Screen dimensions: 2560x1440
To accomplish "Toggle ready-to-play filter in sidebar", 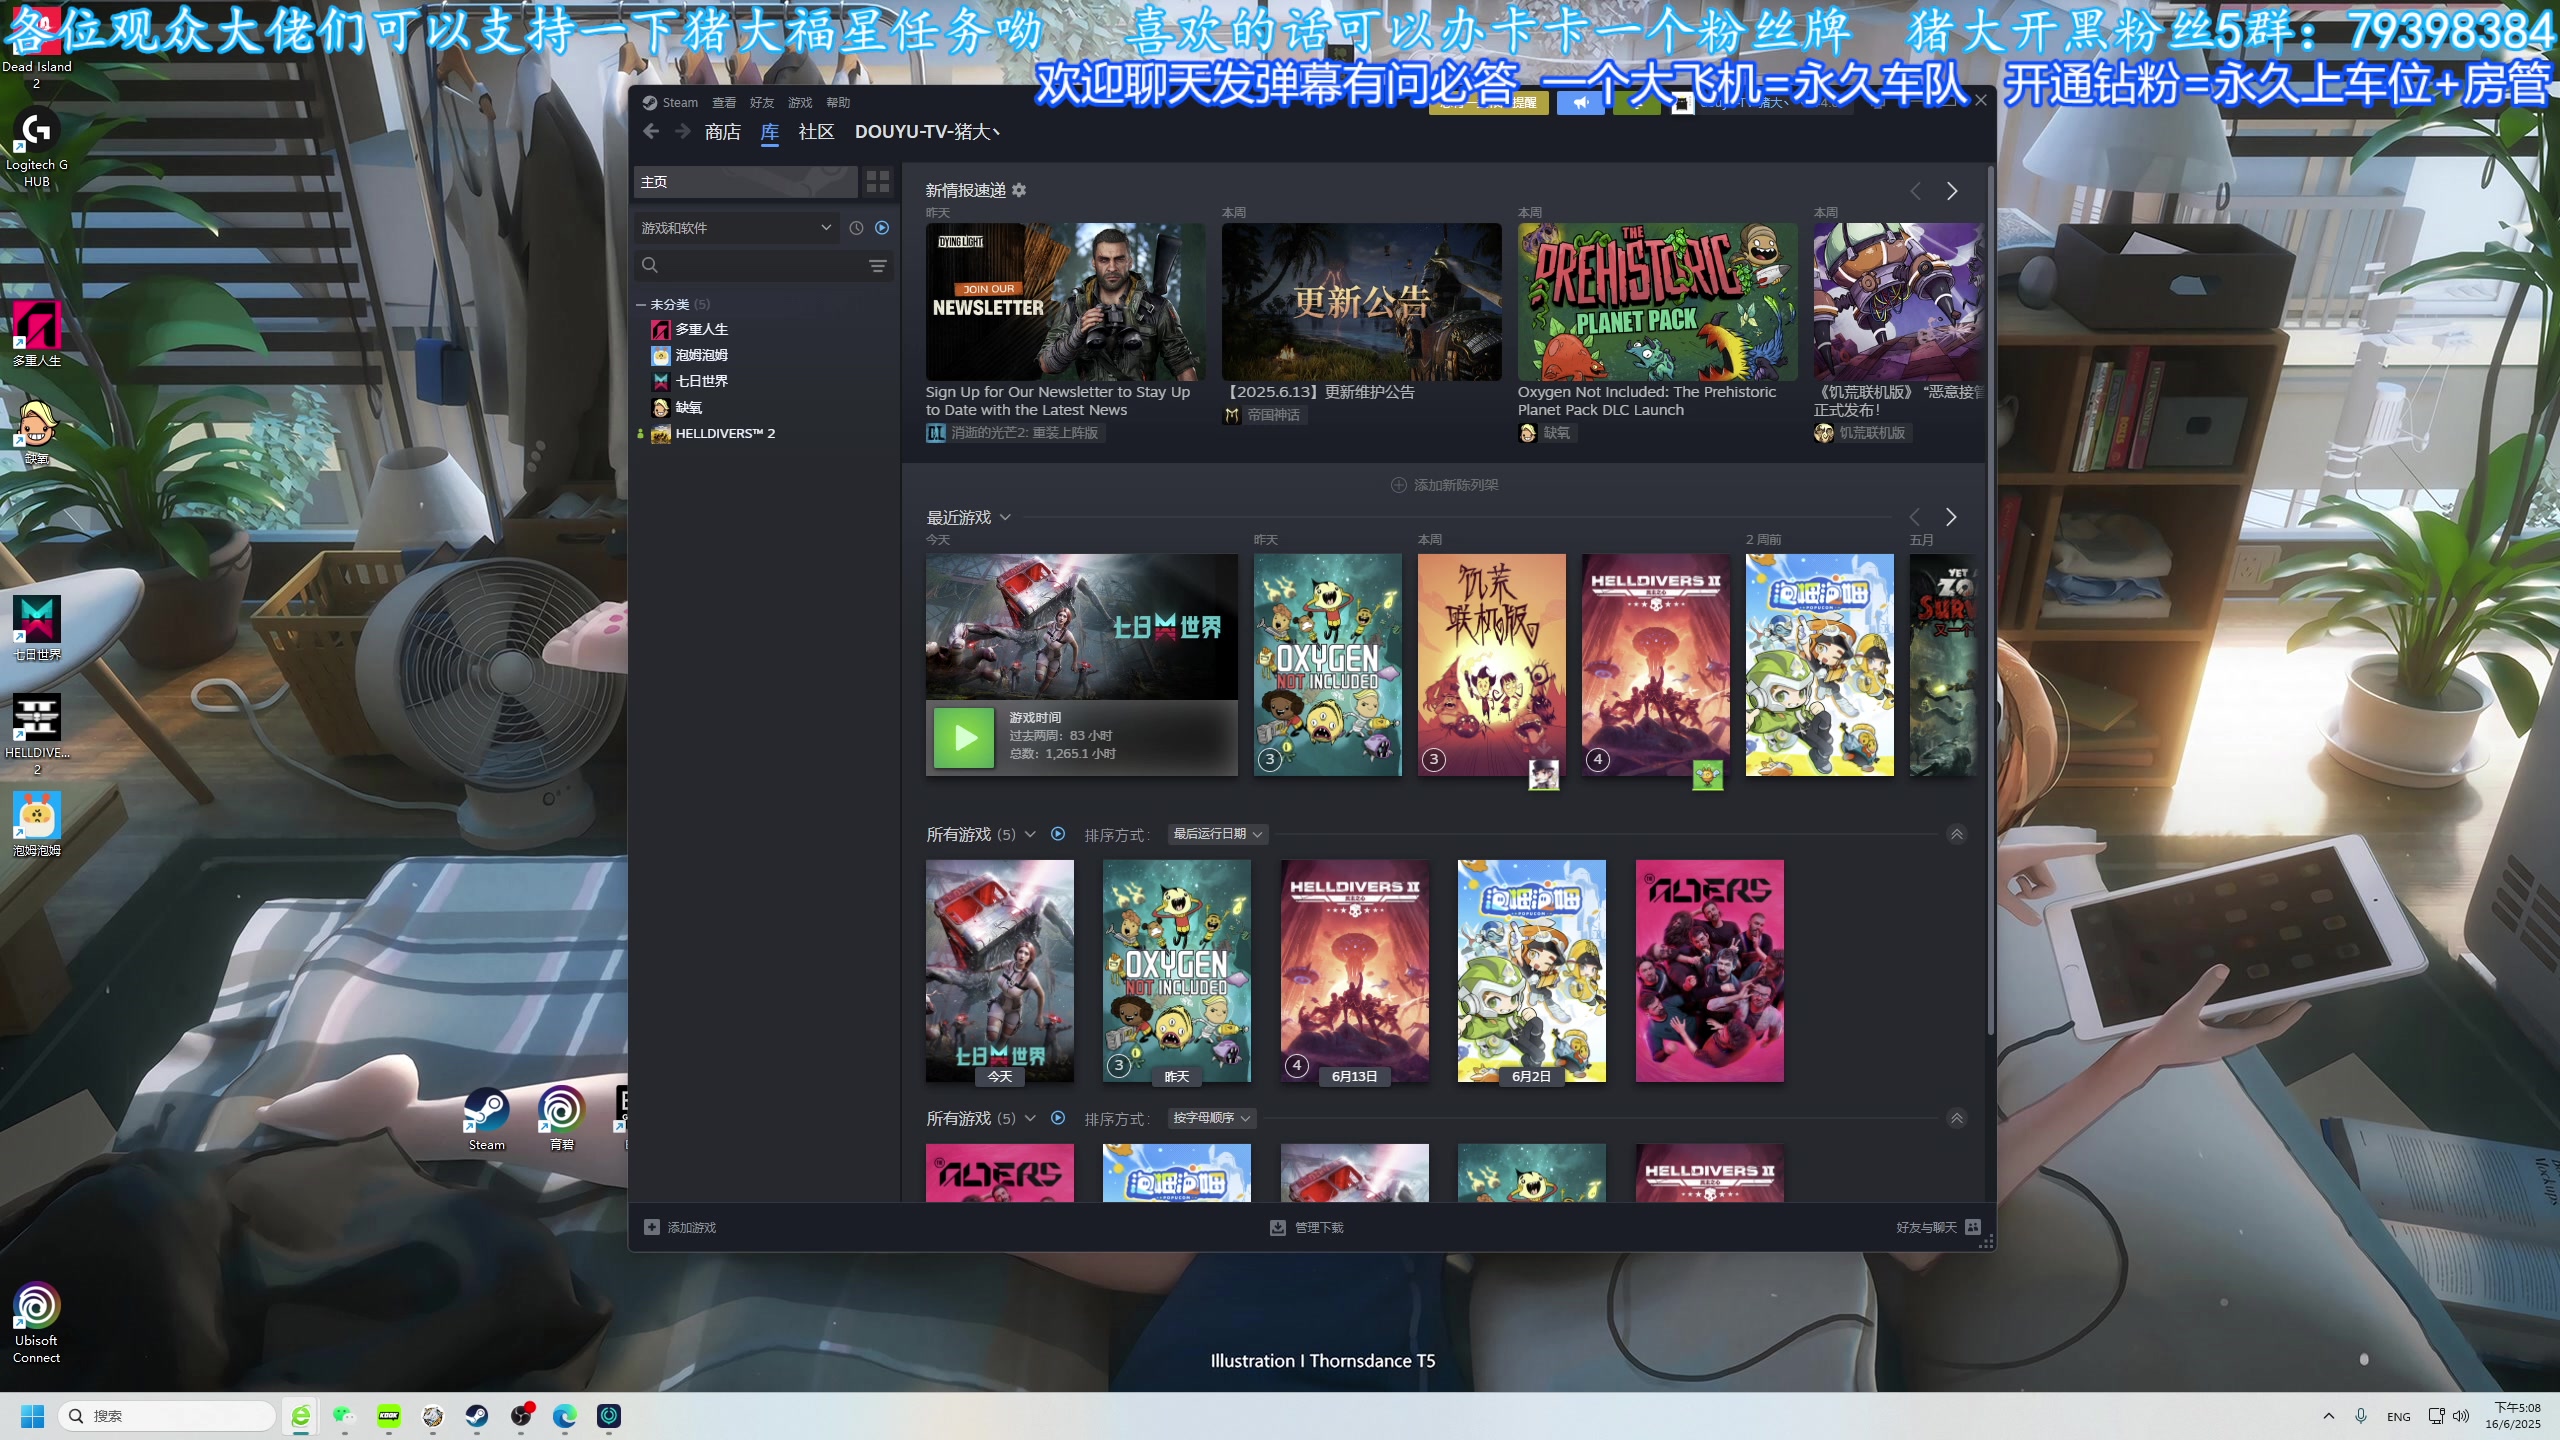I will (x=882, y=228).
